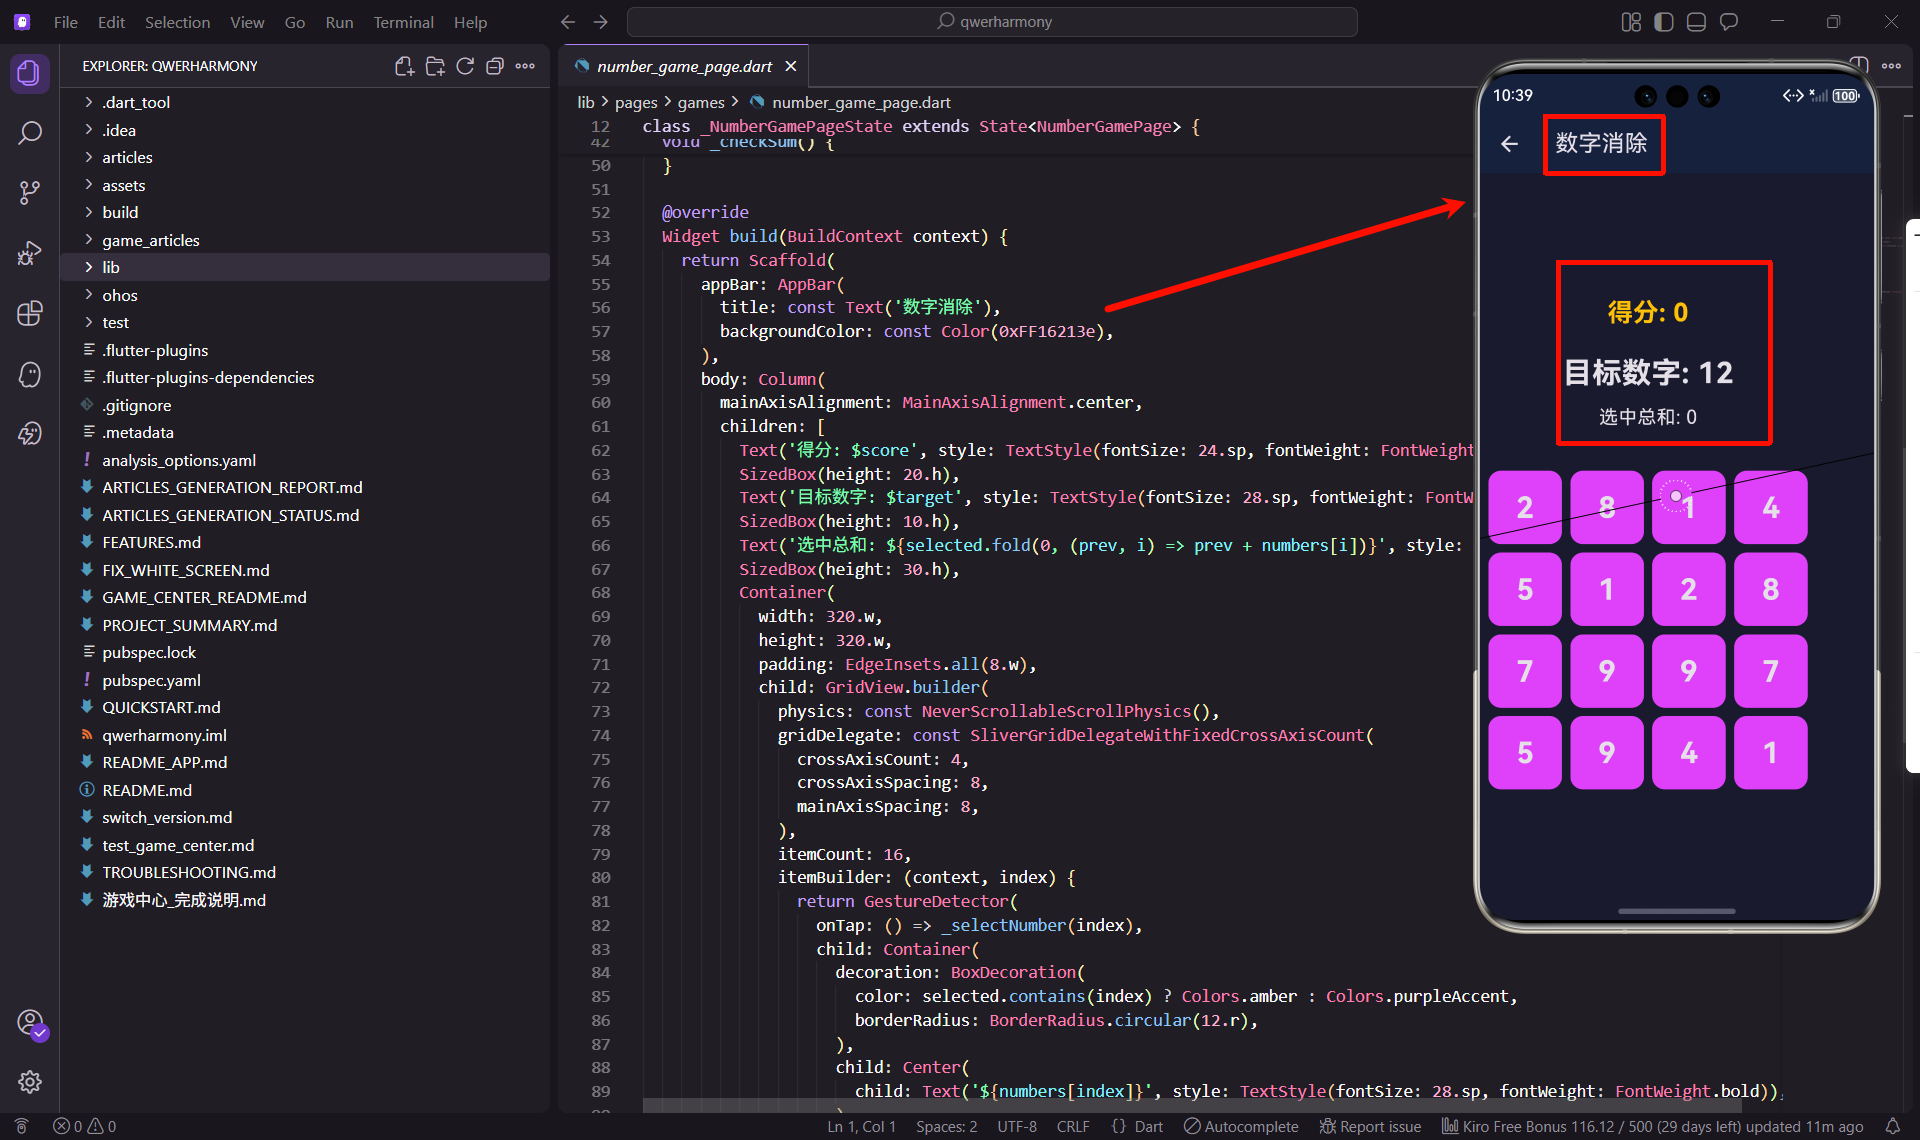
Task: Click the New File icon in explorer
Action: tap(404, 66)
